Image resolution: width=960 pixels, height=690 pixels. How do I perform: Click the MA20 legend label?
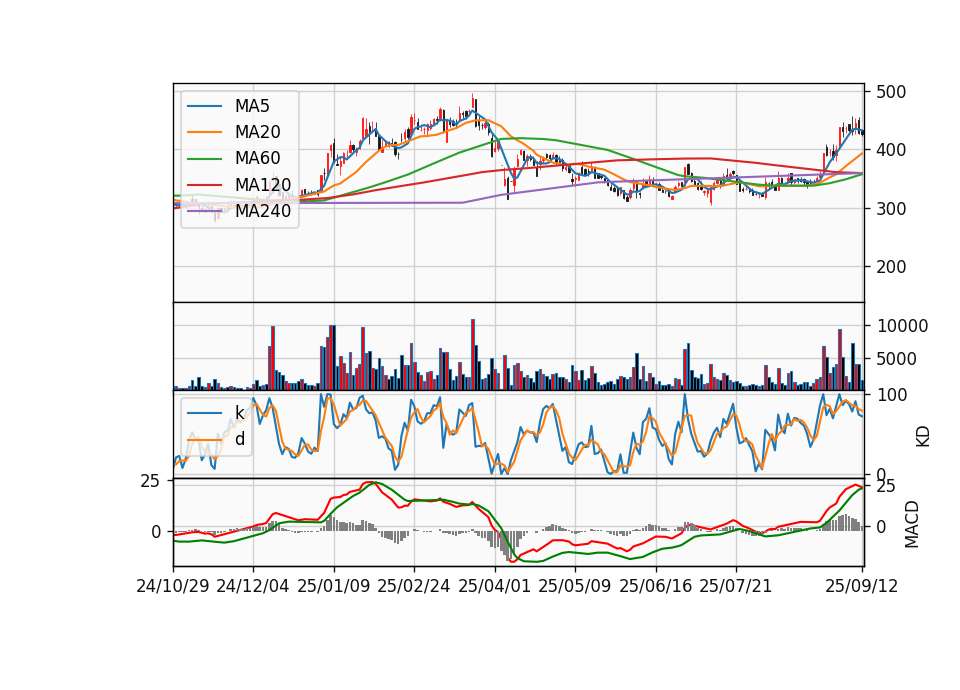(x=257, y=132)
